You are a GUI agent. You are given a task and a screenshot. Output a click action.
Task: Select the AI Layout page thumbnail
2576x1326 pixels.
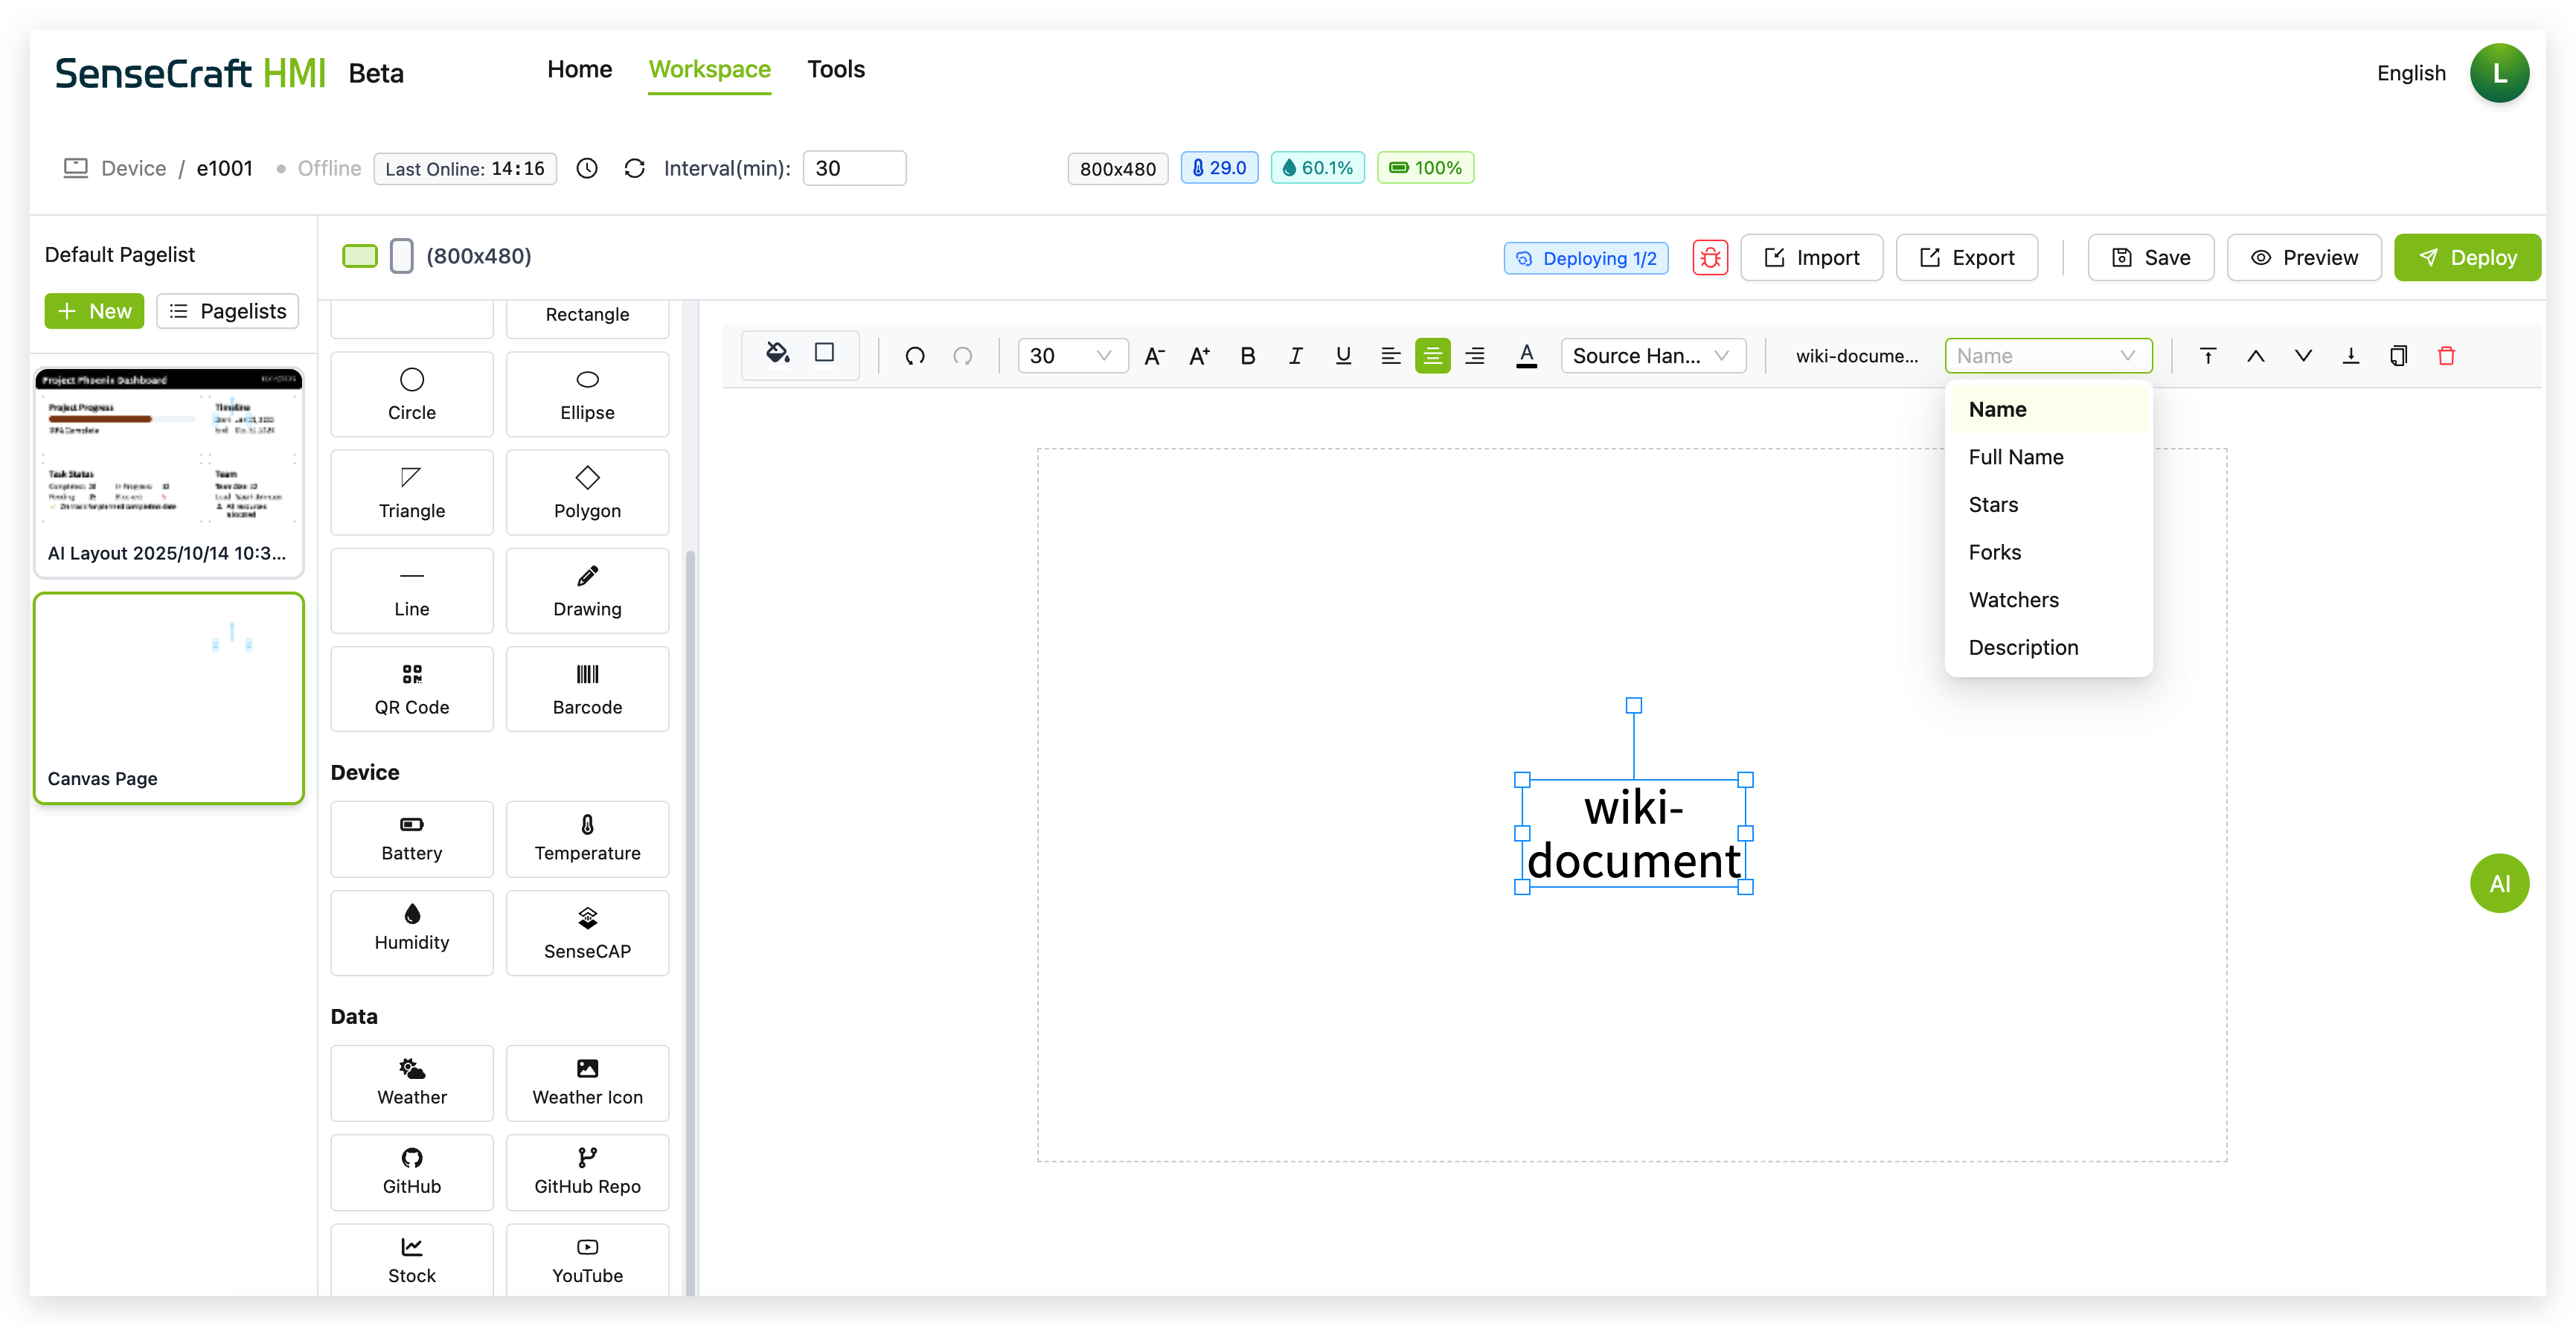tap(168, 471)
